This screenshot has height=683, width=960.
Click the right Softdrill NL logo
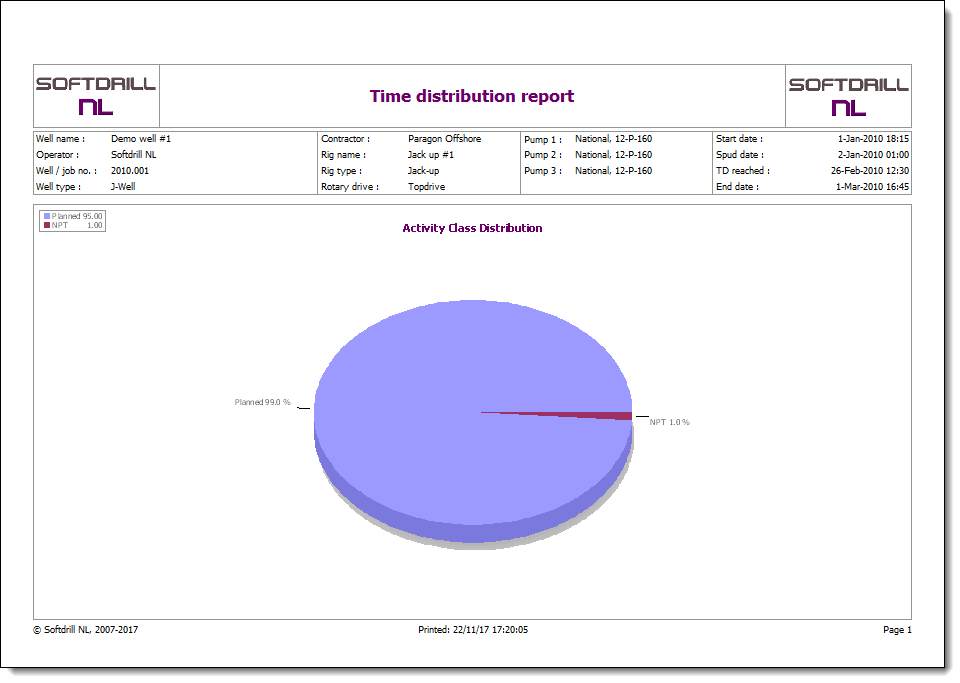pyautogui.click(x=848, y=96)
